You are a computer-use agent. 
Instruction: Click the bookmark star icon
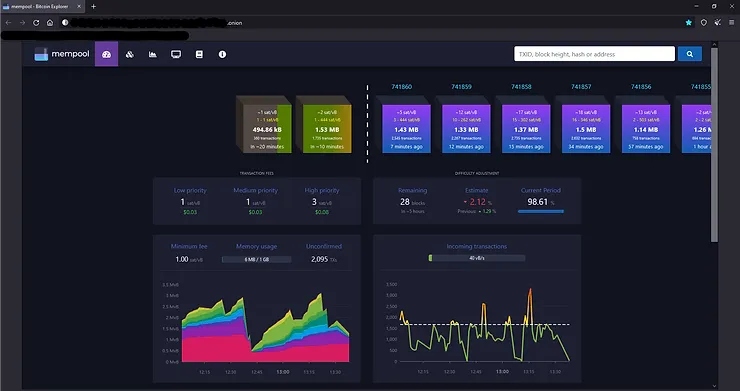tap(689, 23)
